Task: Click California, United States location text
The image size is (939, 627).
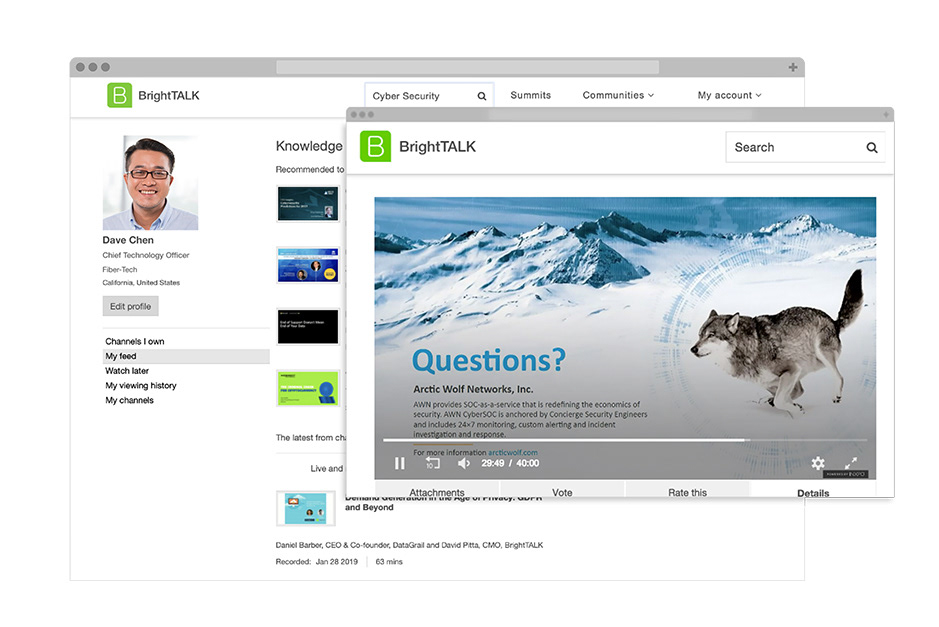Action: pos(141,283)
